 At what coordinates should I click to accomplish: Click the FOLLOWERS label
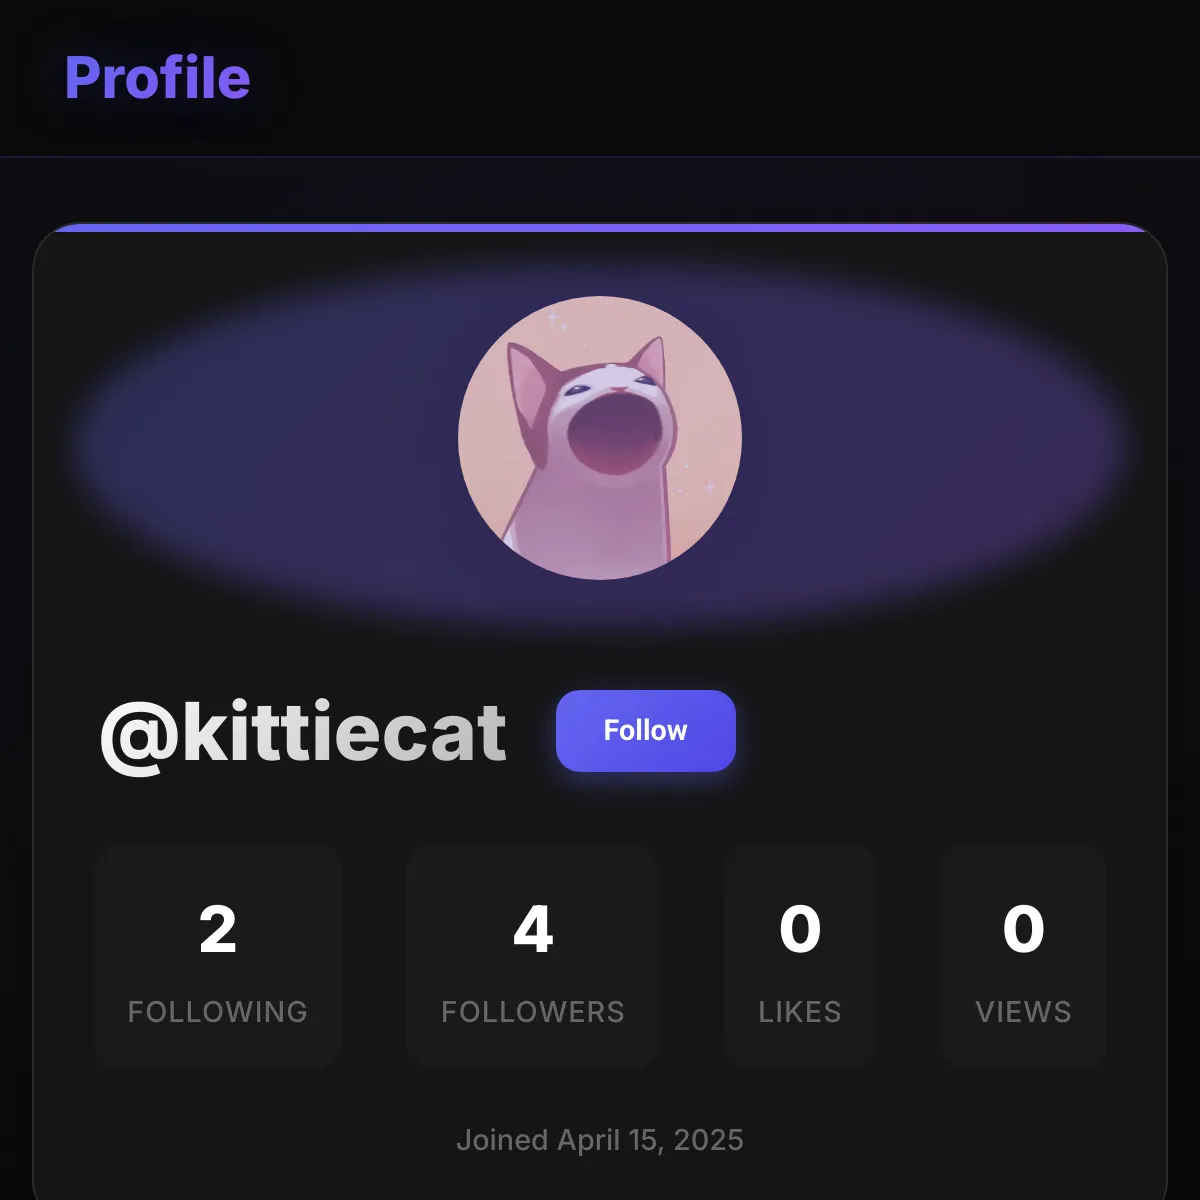point(532,1012)
